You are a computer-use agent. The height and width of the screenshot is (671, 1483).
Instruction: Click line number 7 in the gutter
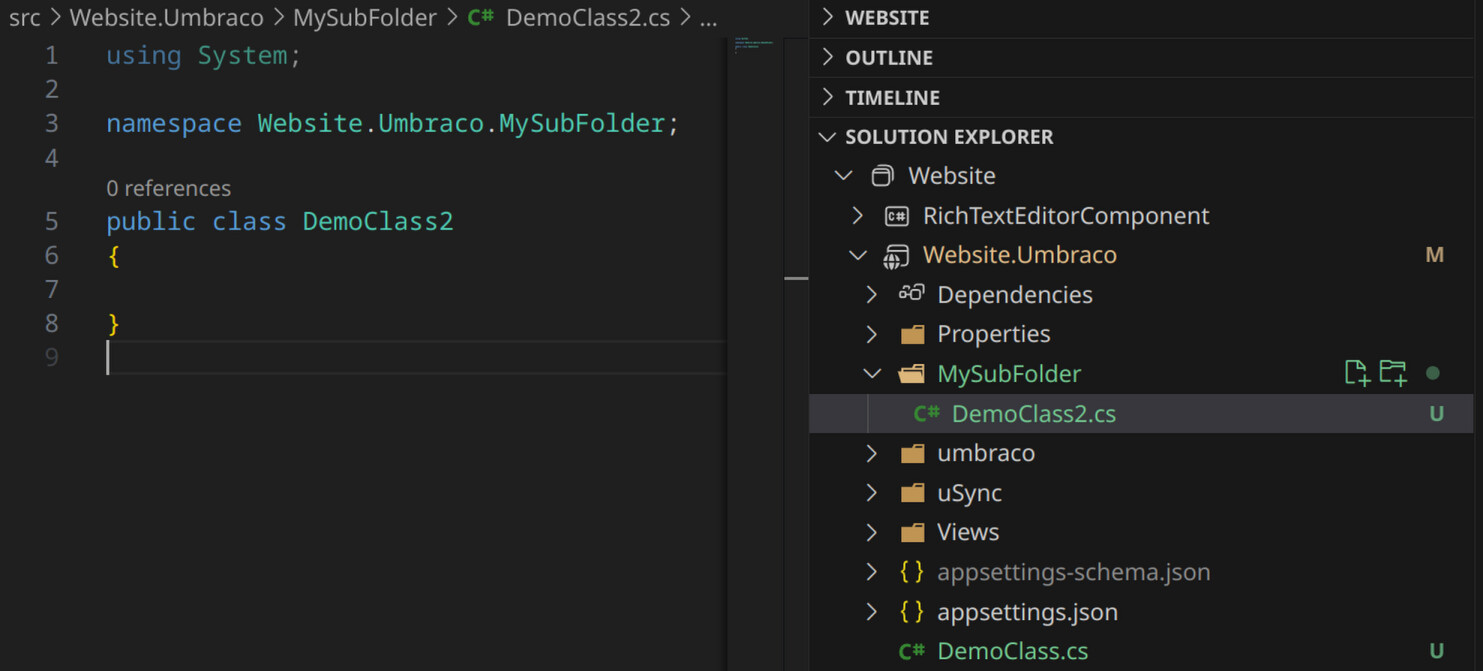[52, 290]
